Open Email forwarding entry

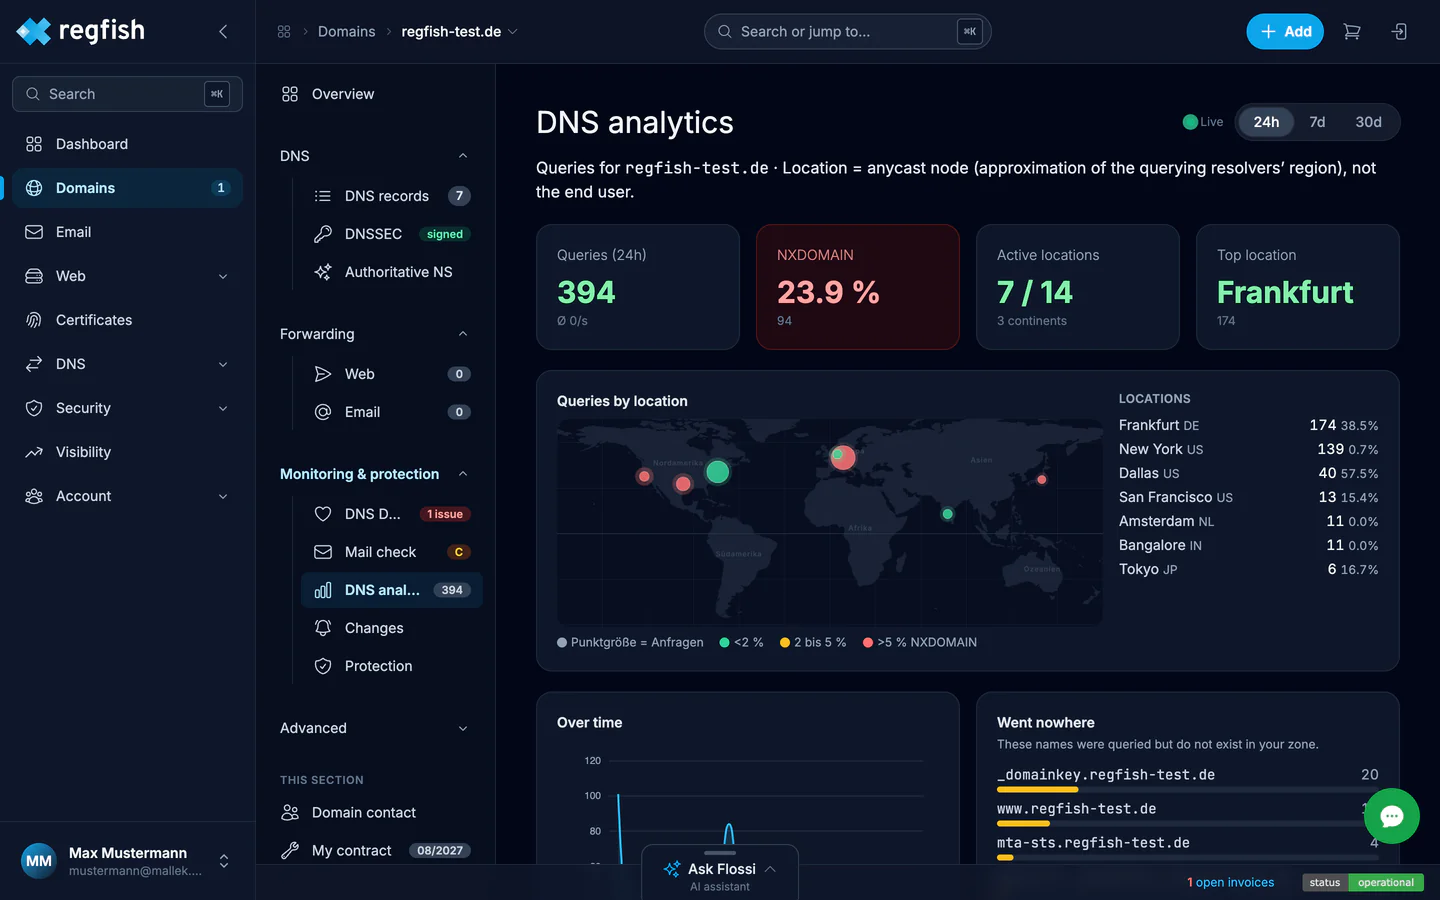[x=391, y=412]
